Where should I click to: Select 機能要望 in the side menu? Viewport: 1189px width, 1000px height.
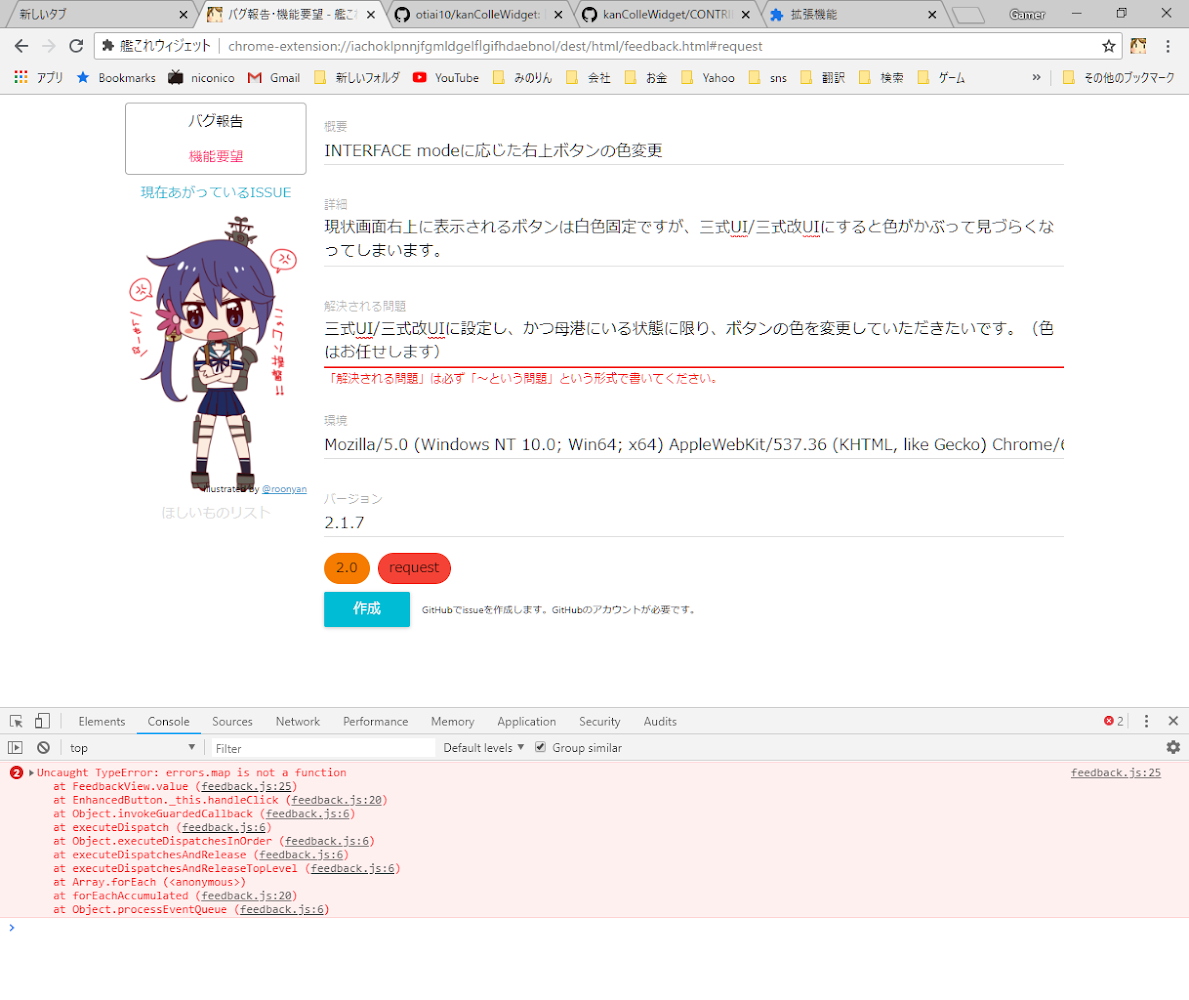coord(215,156)
